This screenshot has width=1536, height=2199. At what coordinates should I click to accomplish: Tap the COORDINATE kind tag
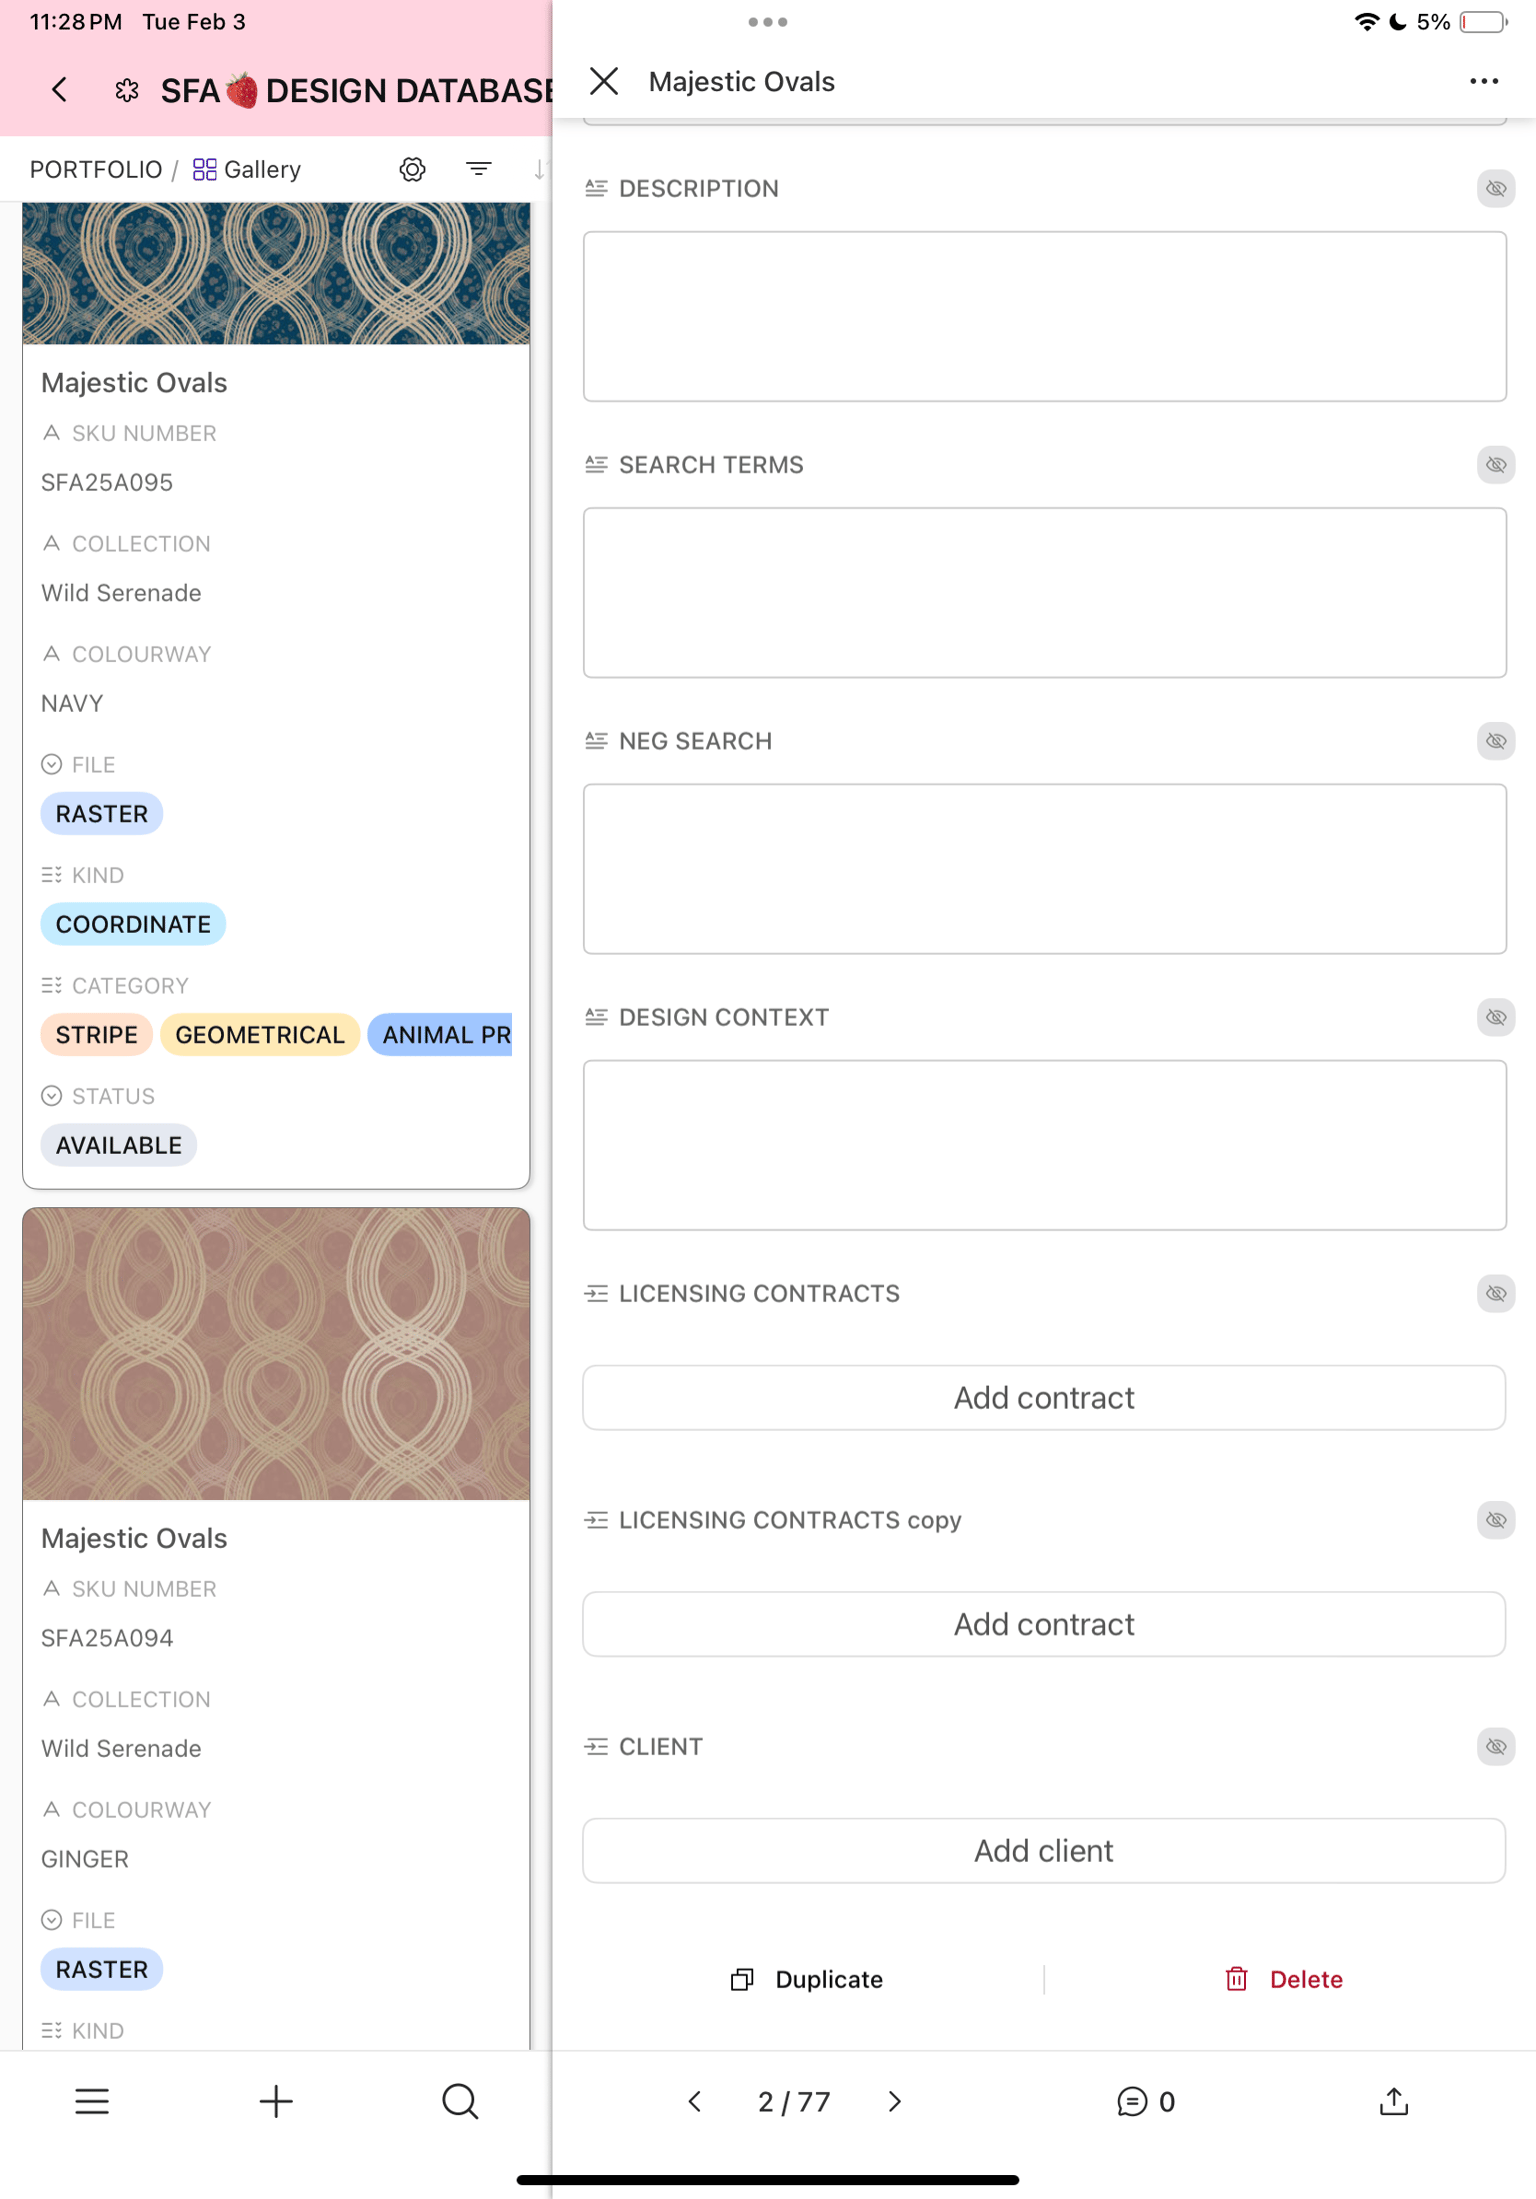133,924
